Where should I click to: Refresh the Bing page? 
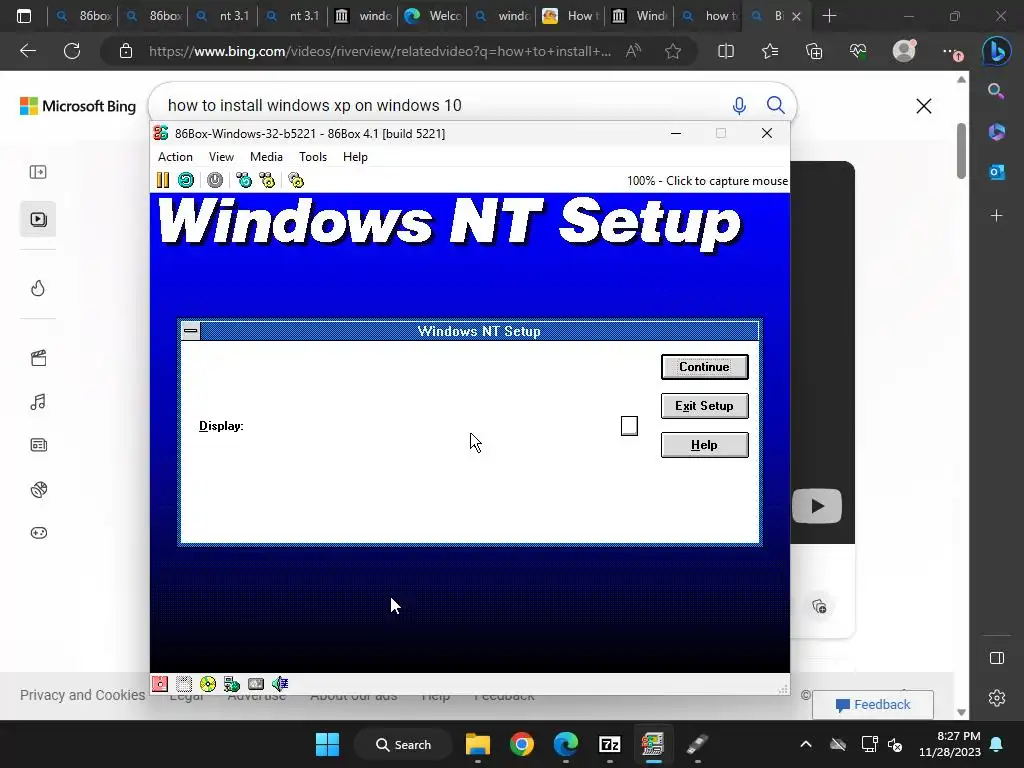[x=72, y=51]
